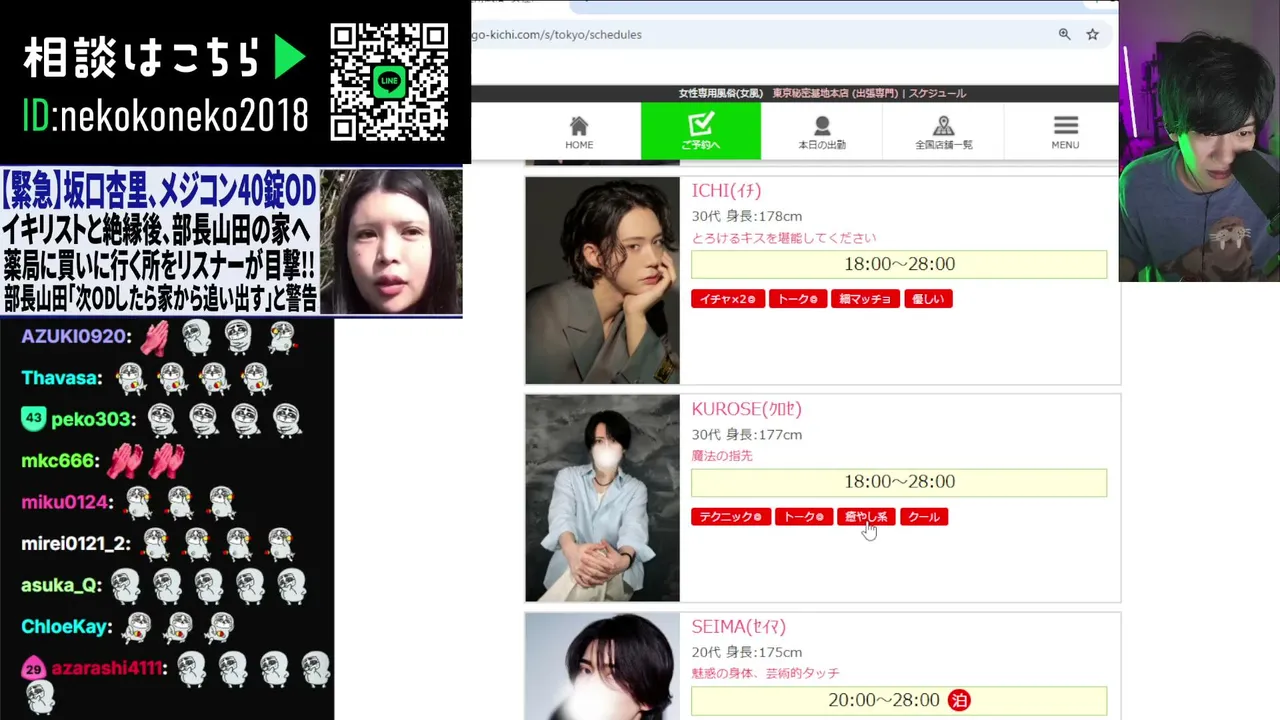Click KUROSE's profile photo
The image size is (1280, 720).
(602, 498)
